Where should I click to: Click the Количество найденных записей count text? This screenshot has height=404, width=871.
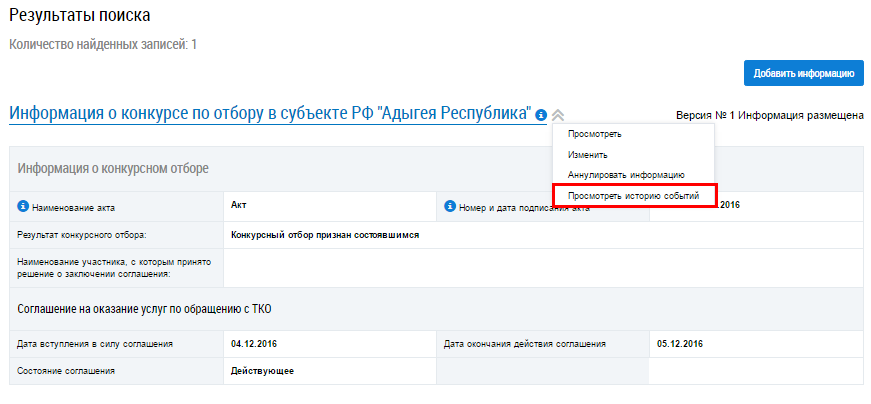[103, 44]
